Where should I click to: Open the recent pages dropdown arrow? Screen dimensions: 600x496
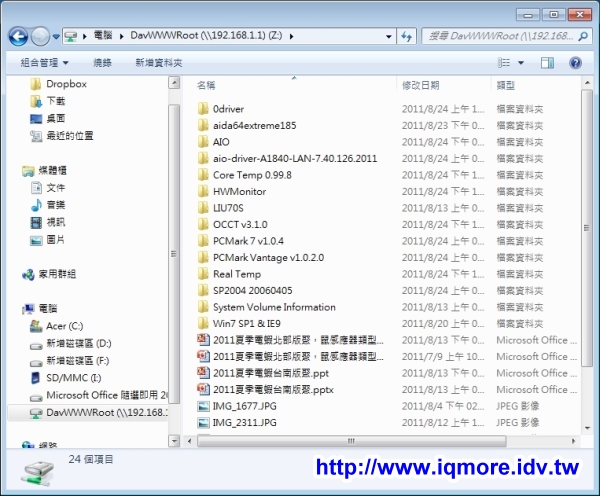click(x=56, y=37)
